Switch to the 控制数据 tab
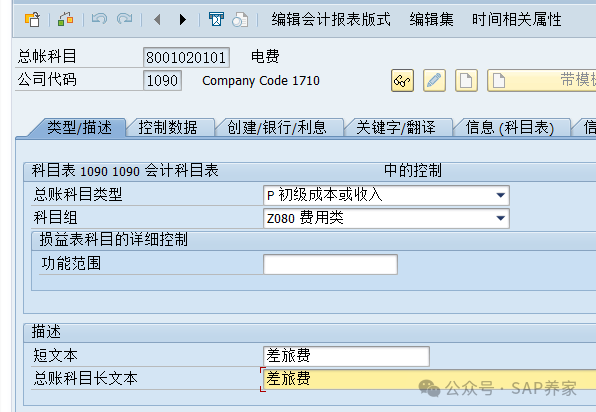Image resolution: width=596 pixels, height=412 pixels. point(168,128)
